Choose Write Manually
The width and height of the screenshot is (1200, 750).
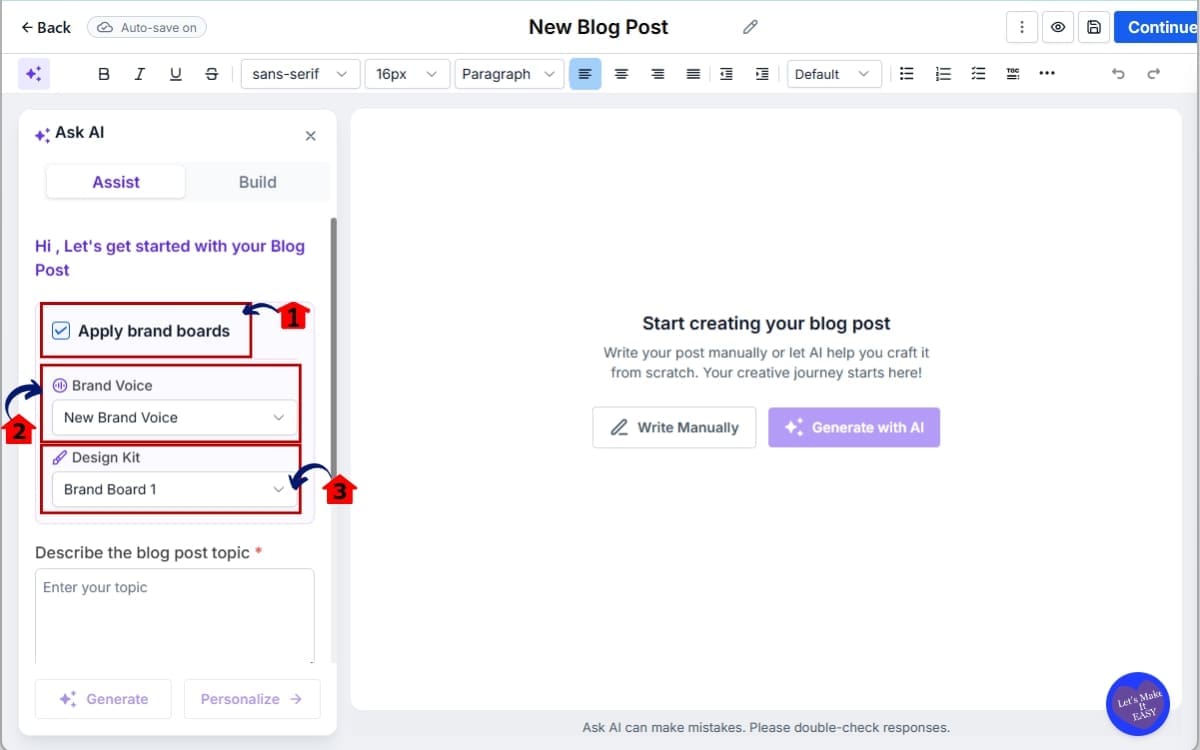click(674, 427)
